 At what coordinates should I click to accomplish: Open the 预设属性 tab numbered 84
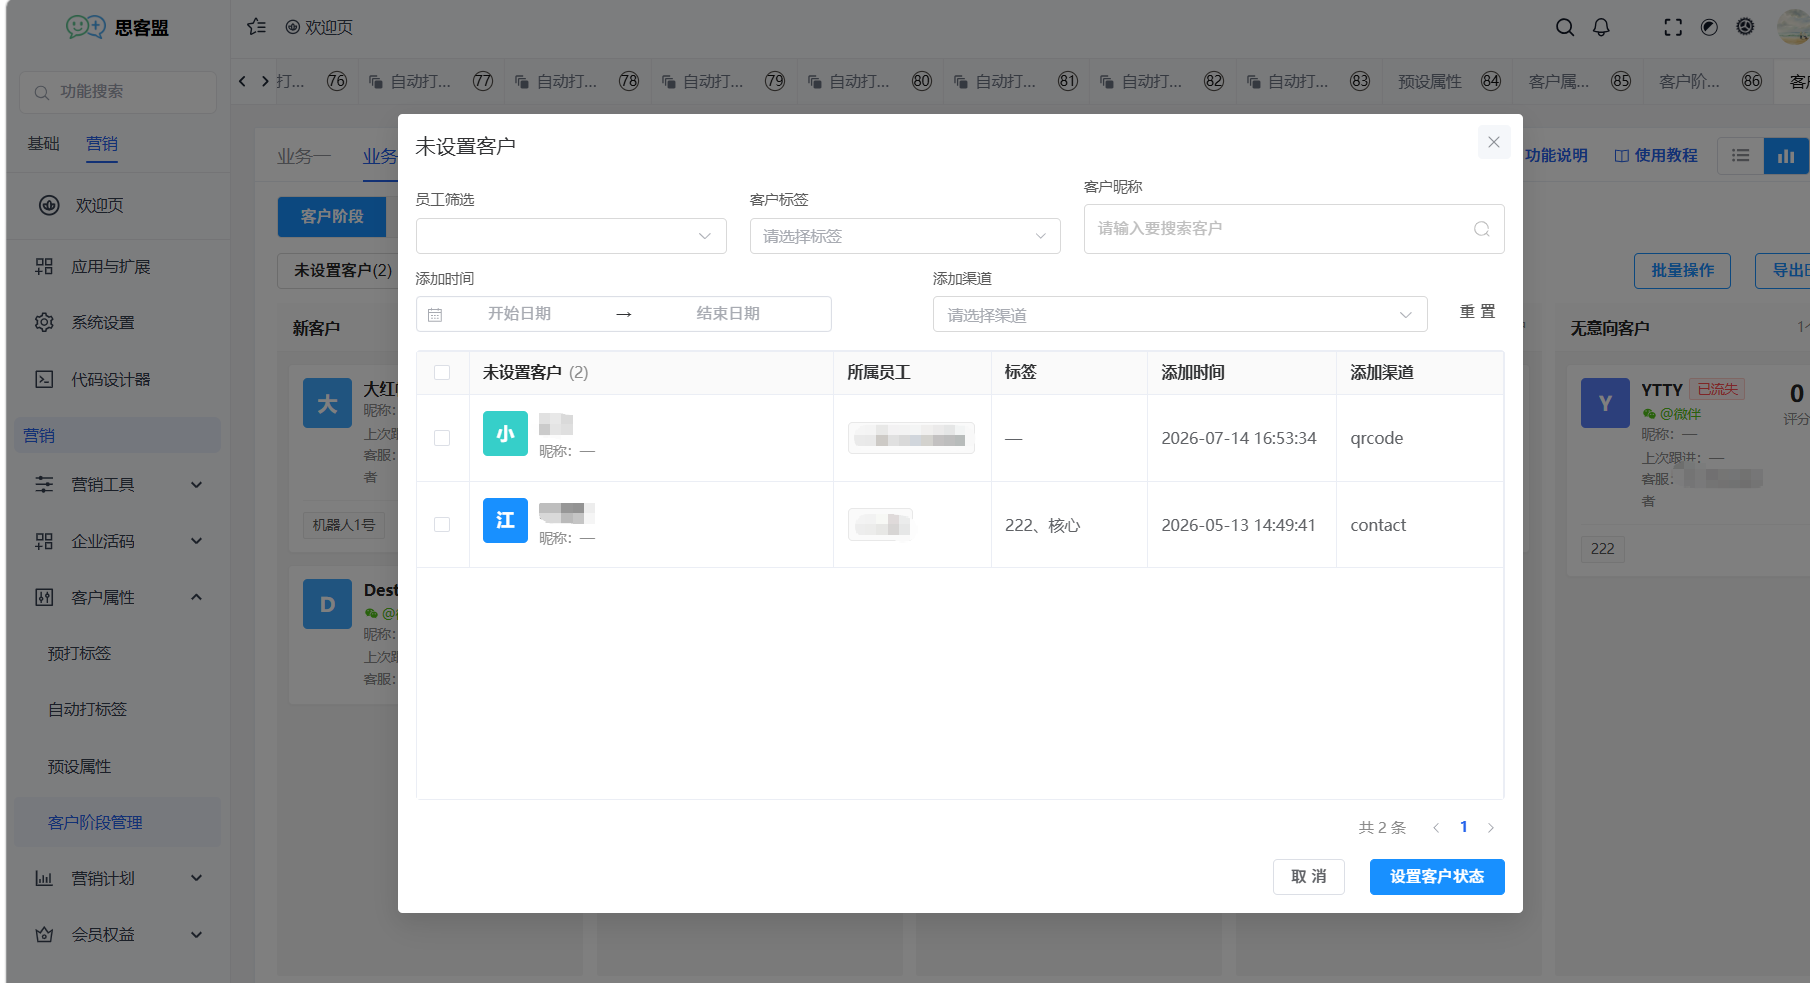[1449, 81]
